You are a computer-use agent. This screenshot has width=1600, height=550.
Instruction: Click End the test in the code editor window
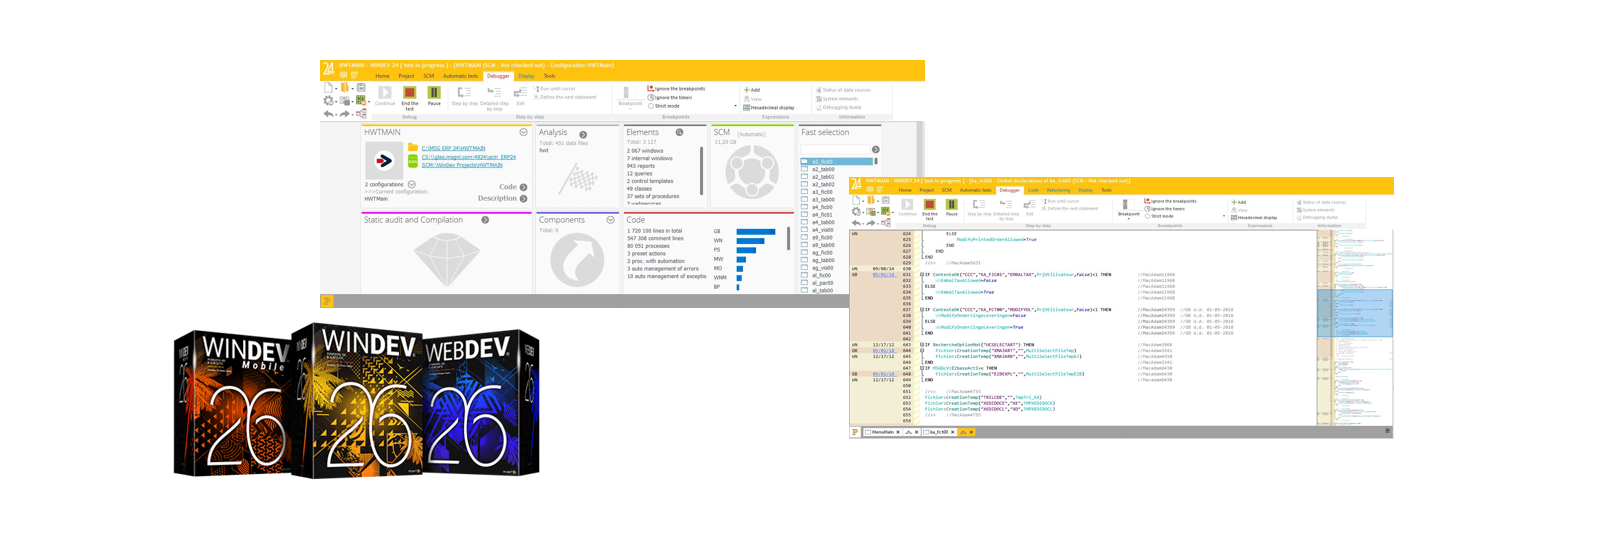coord(929,210)
